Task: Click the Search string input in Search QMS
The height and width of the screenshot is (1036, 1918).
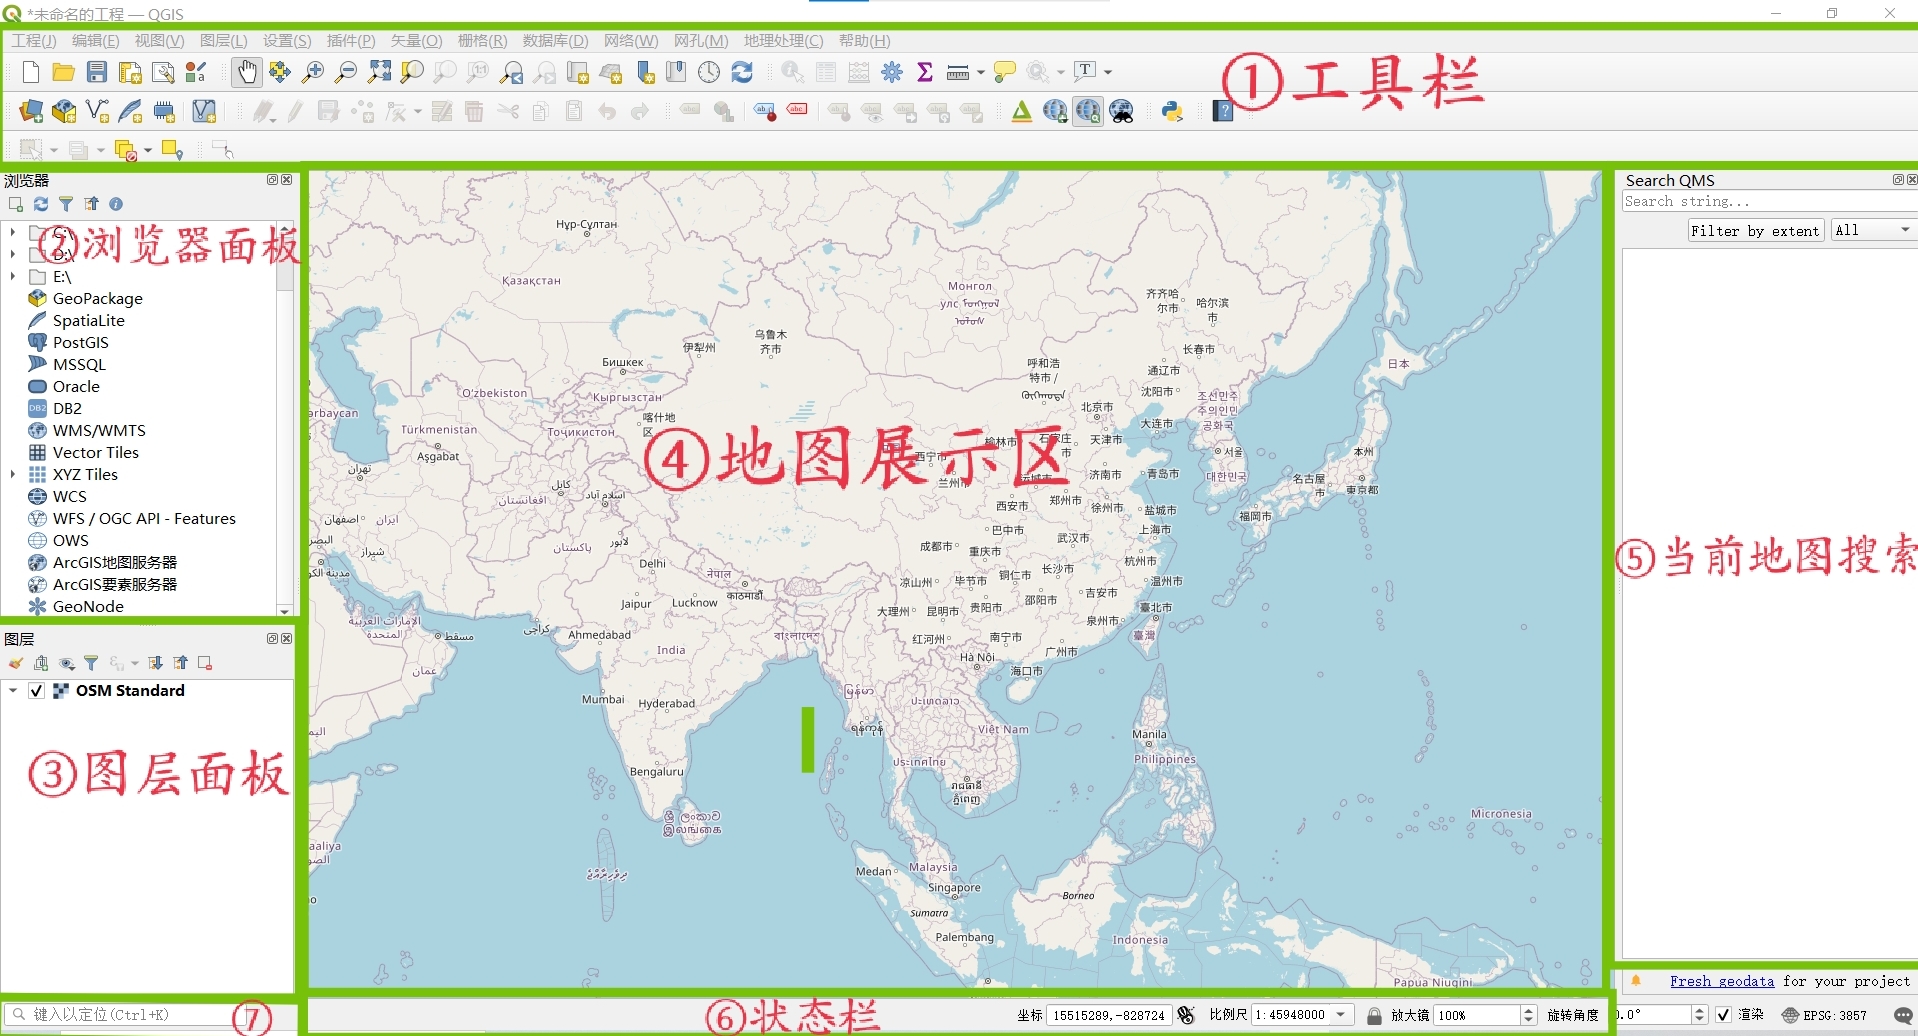Action: 1768,201
